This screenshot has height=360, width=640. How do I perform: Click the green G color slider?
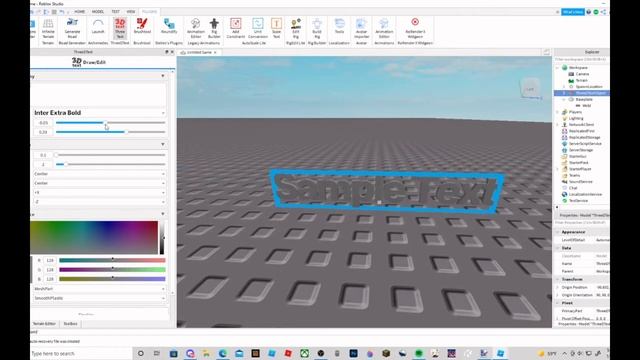[x=112, y=269]
